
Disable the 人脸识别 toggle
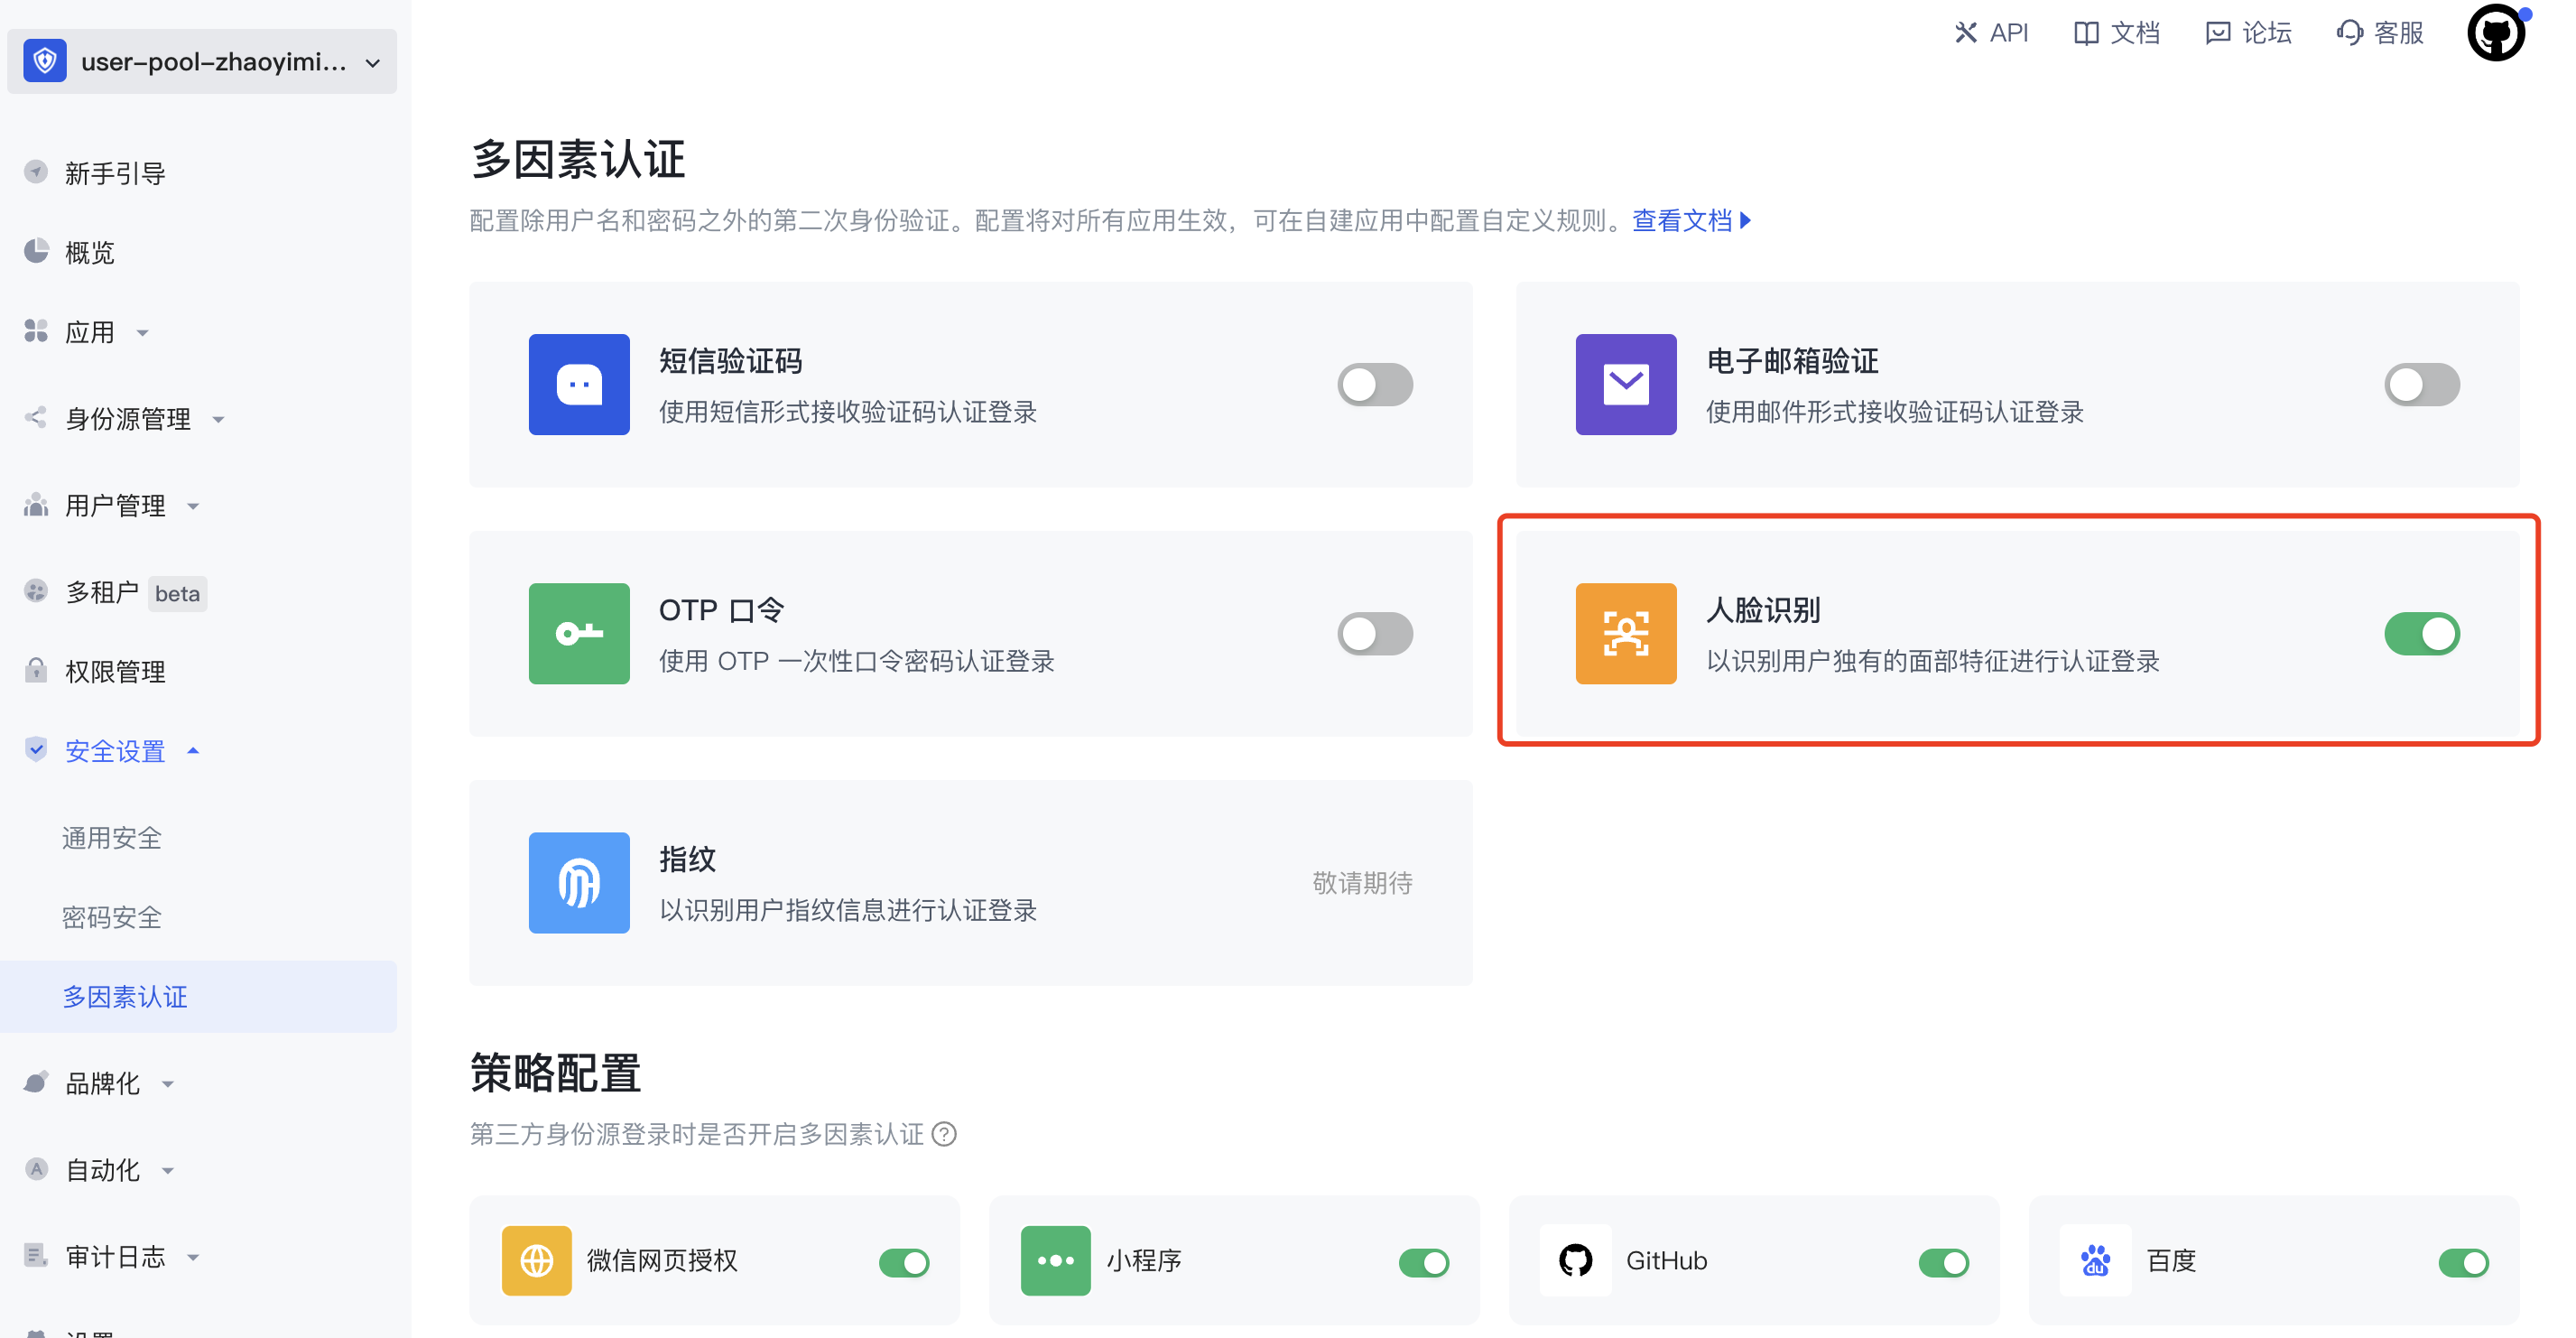[2421, 633]
